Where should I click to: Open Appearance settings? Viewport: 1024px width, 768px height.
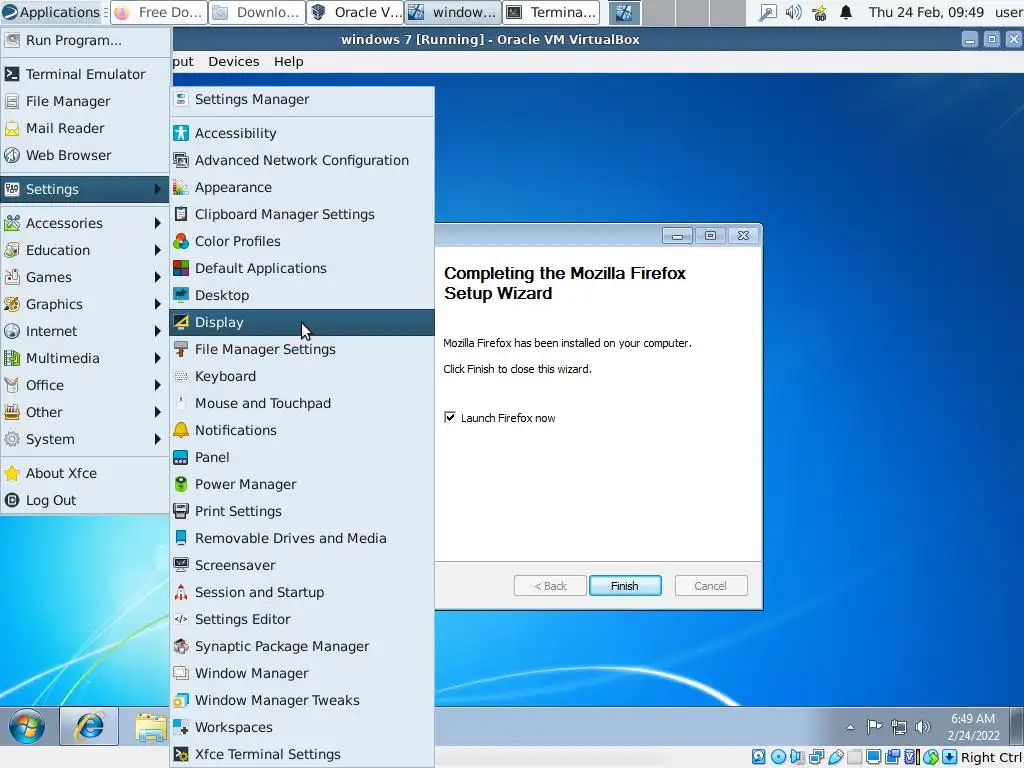tap(302, 187)
